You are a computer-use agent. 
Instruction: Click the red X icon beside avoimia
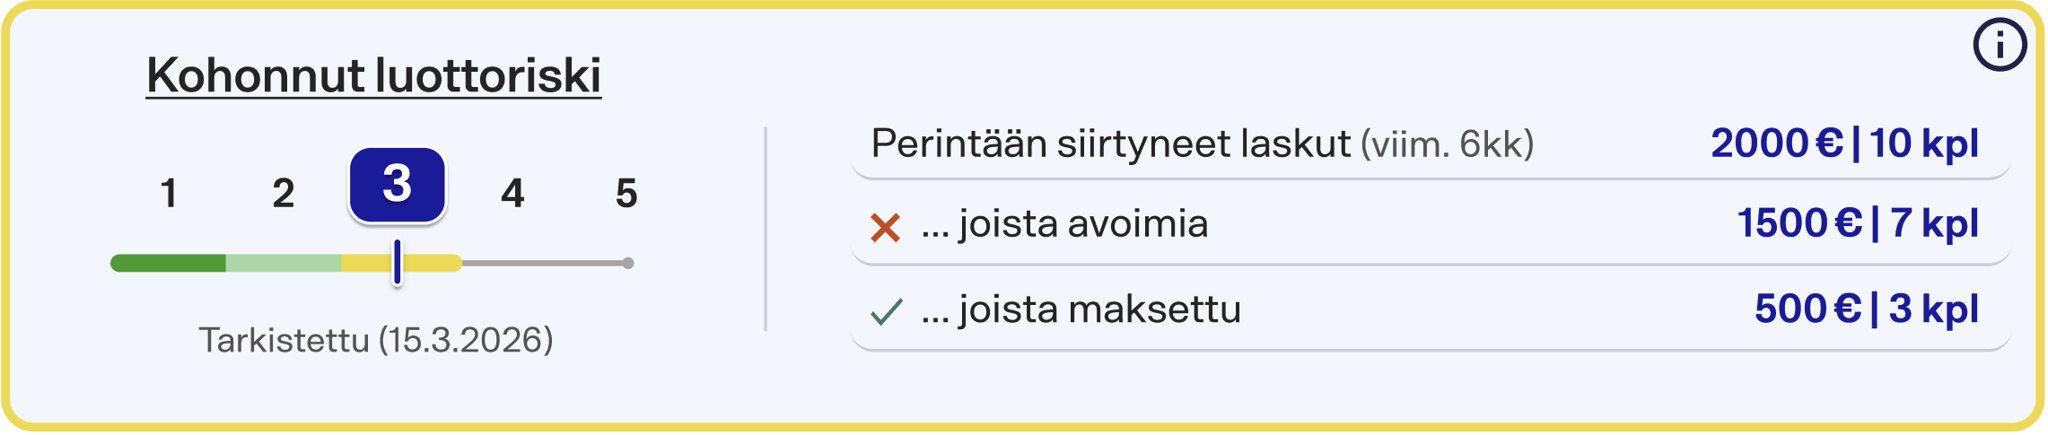coord(885,228)
